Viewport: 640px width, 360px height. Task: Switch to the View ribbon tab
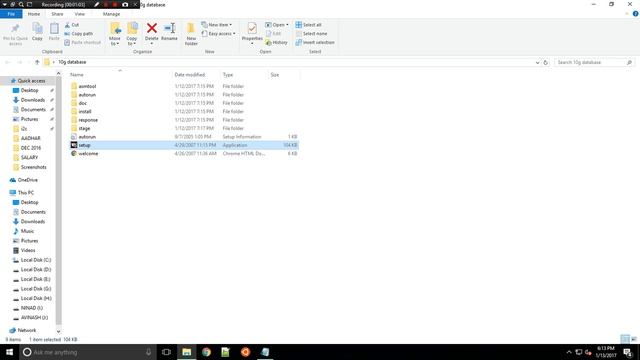coord(80,14)
